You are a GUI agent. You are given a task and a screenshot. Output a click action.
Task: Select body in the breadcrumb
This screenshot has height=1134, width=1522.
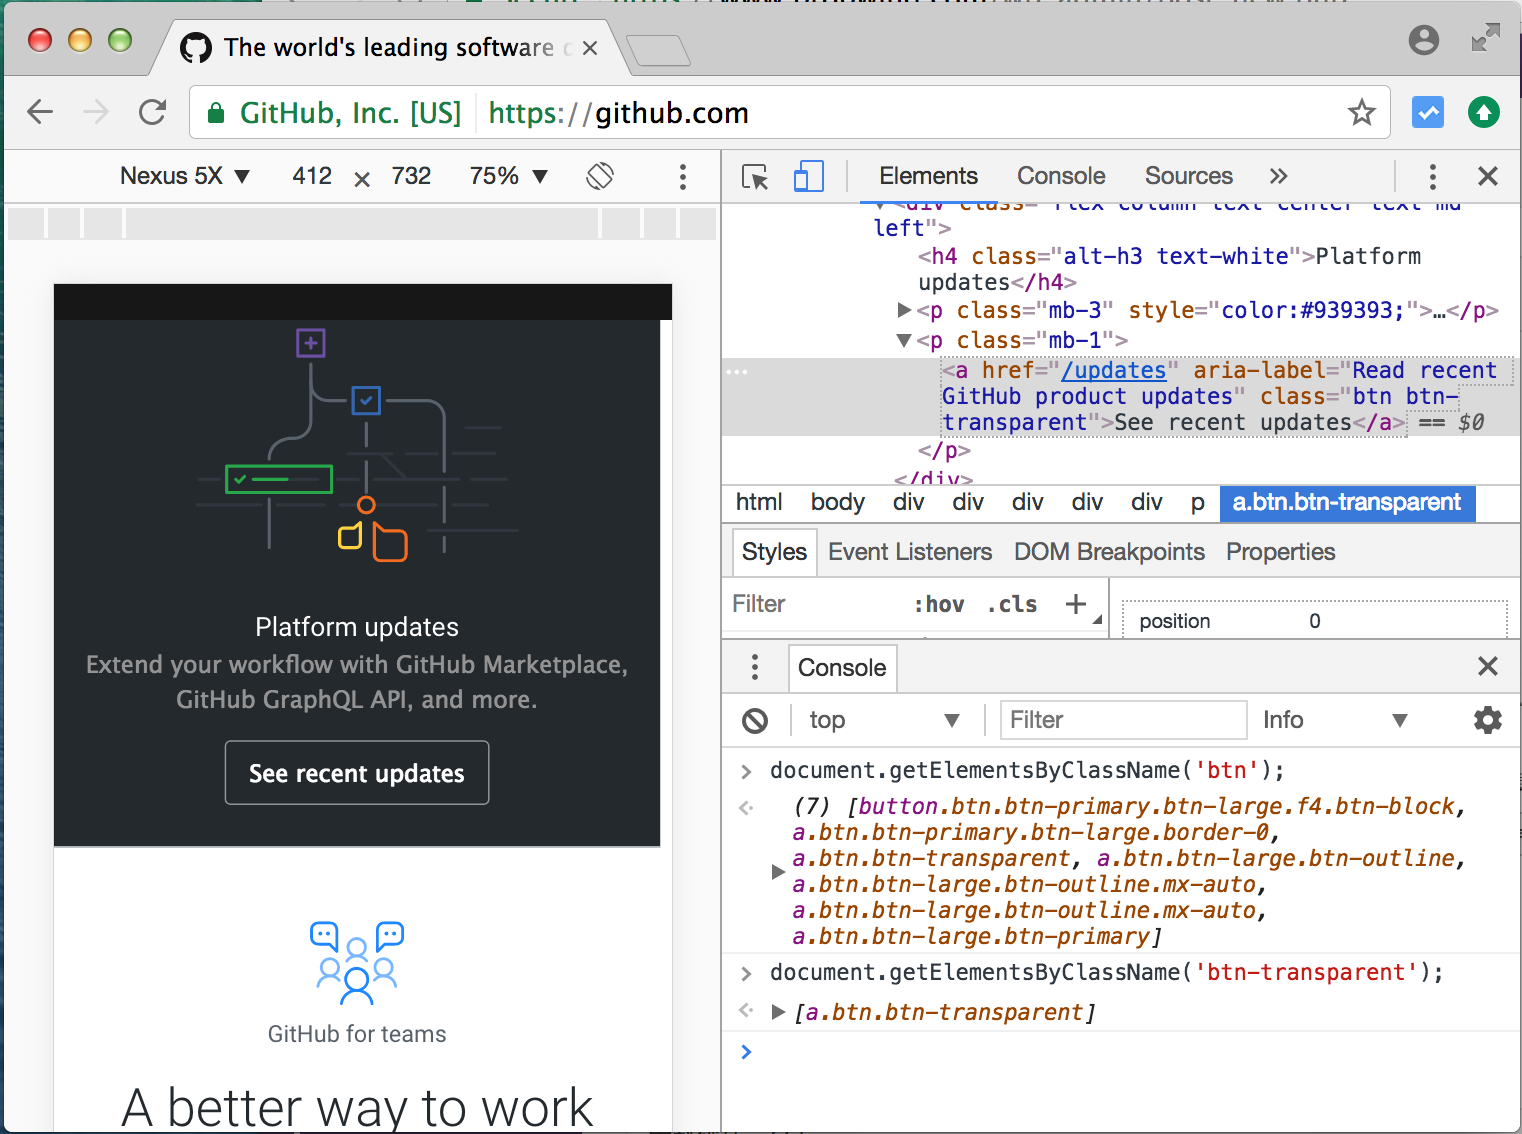837,502
